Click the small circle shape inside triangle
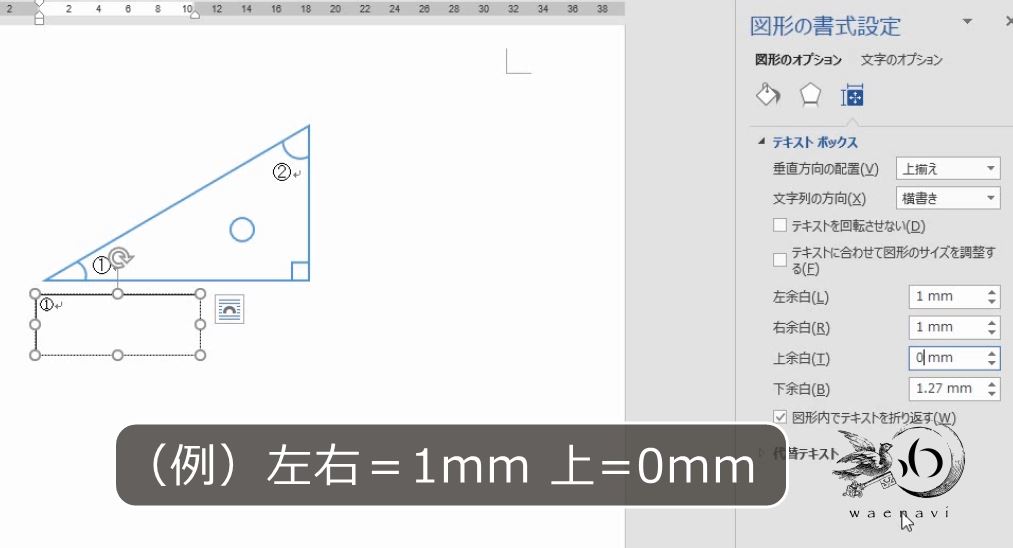Image resolution: width=1013 pixels, height=548 pixels. coord(242,229)
